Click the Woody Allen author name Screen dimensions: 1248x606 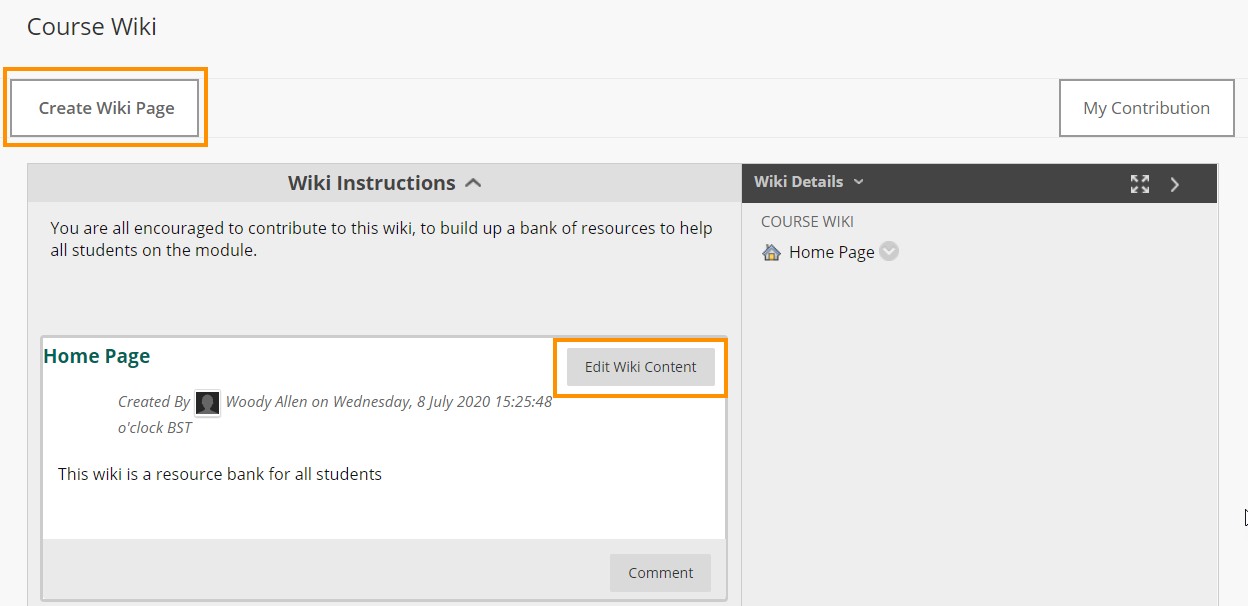[x=266, y=402]
